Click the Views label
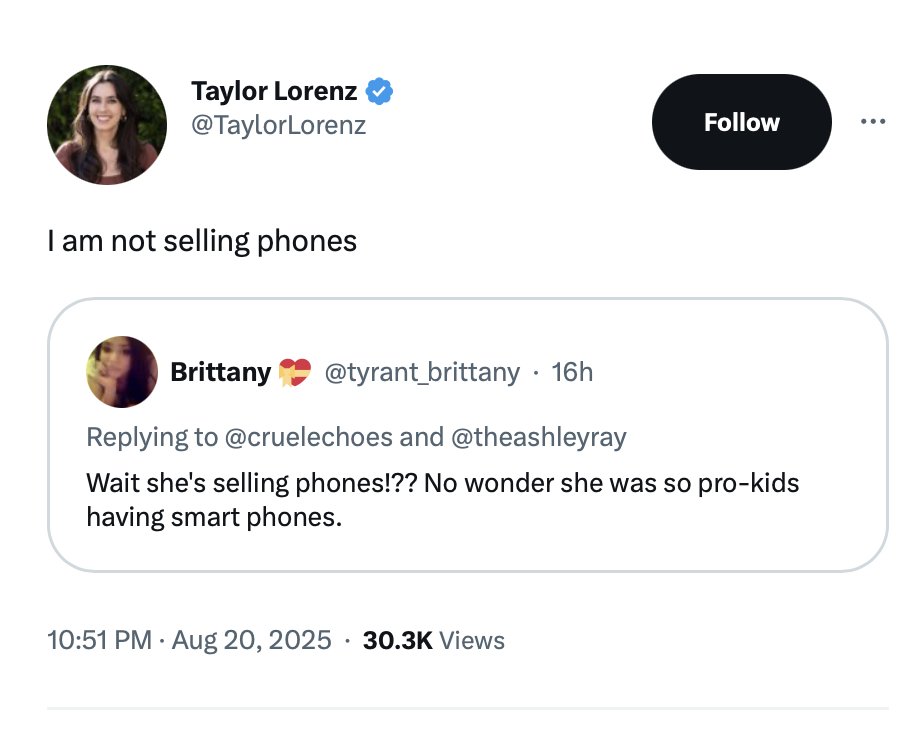902x748 pixels. click(x=472, y=640)
